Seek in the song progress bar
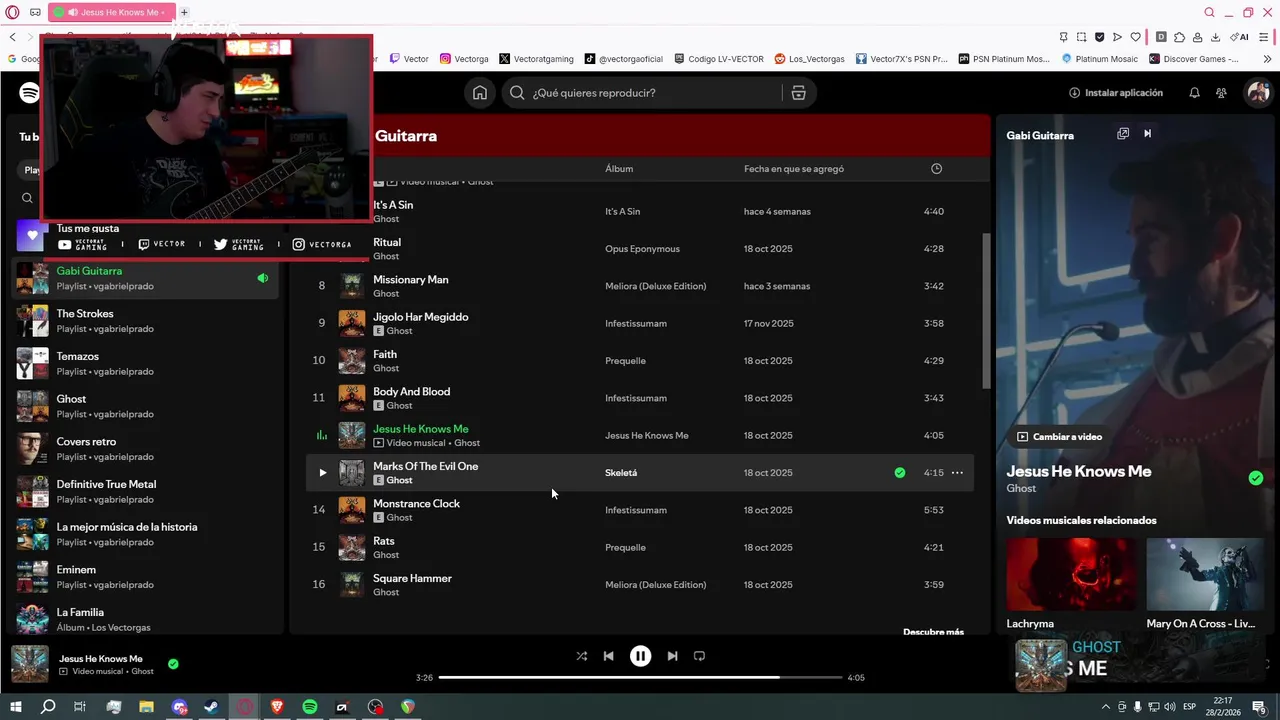The height and width of the screenshot is (720, 1280). pos(640,677)
